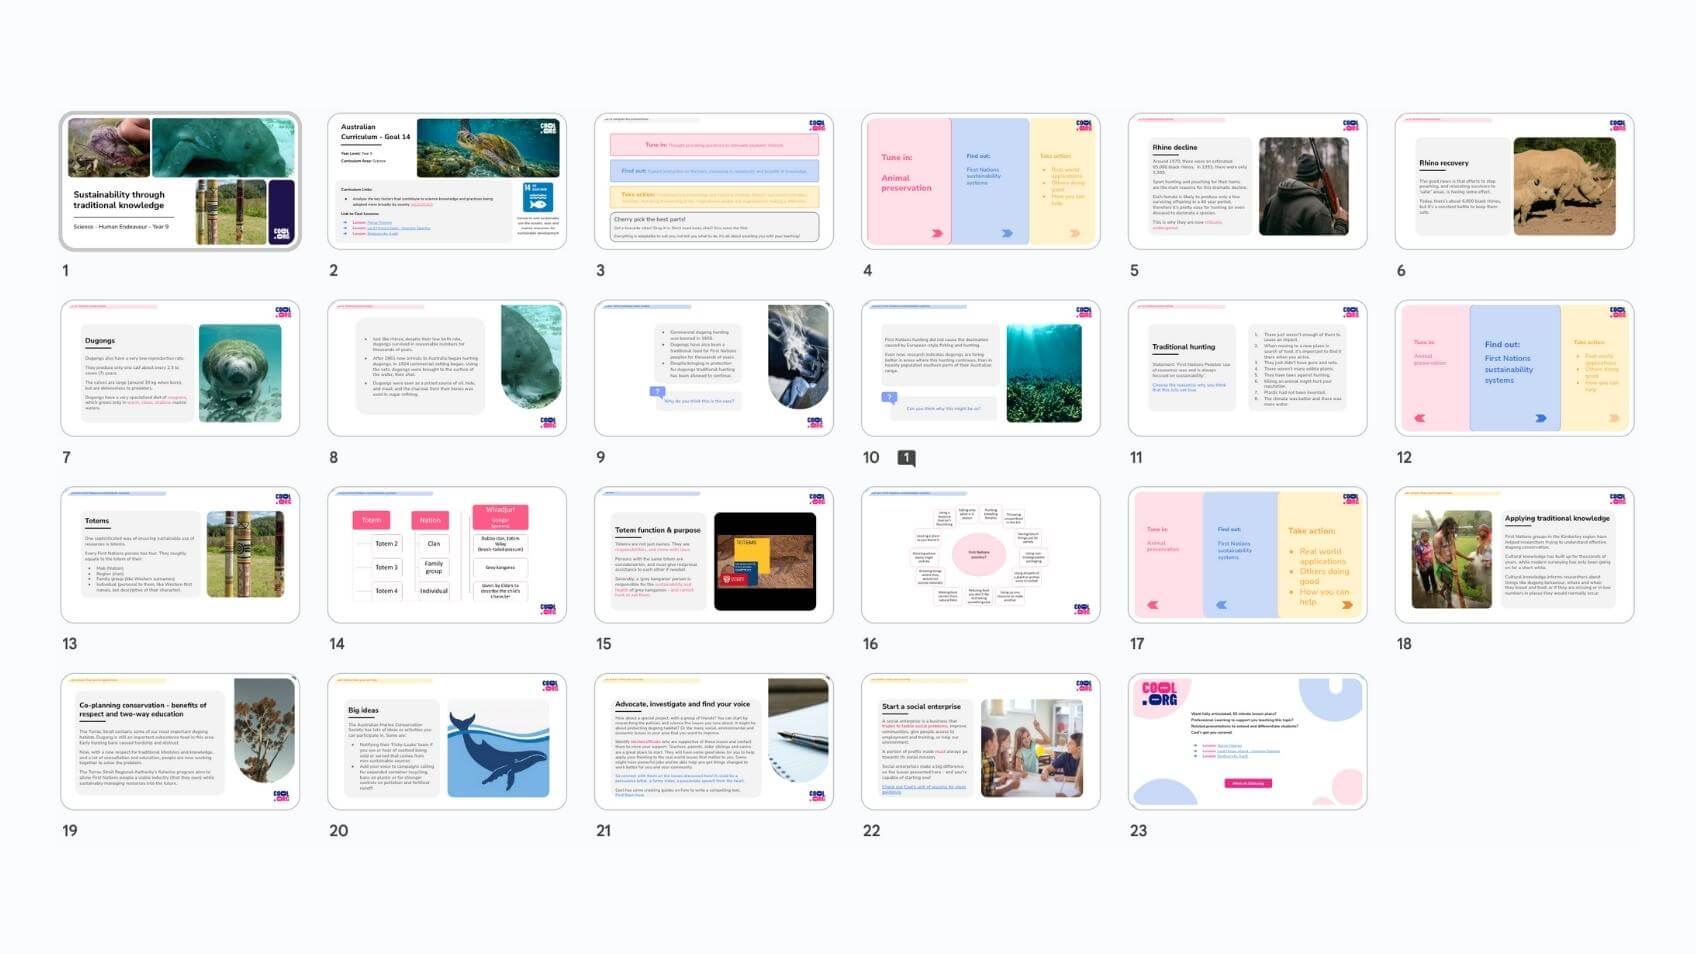The width and height of the screenshot is (1696, 954).
Task: Click the 'Start a social enterprise' slide
Action: pos(980,742)
